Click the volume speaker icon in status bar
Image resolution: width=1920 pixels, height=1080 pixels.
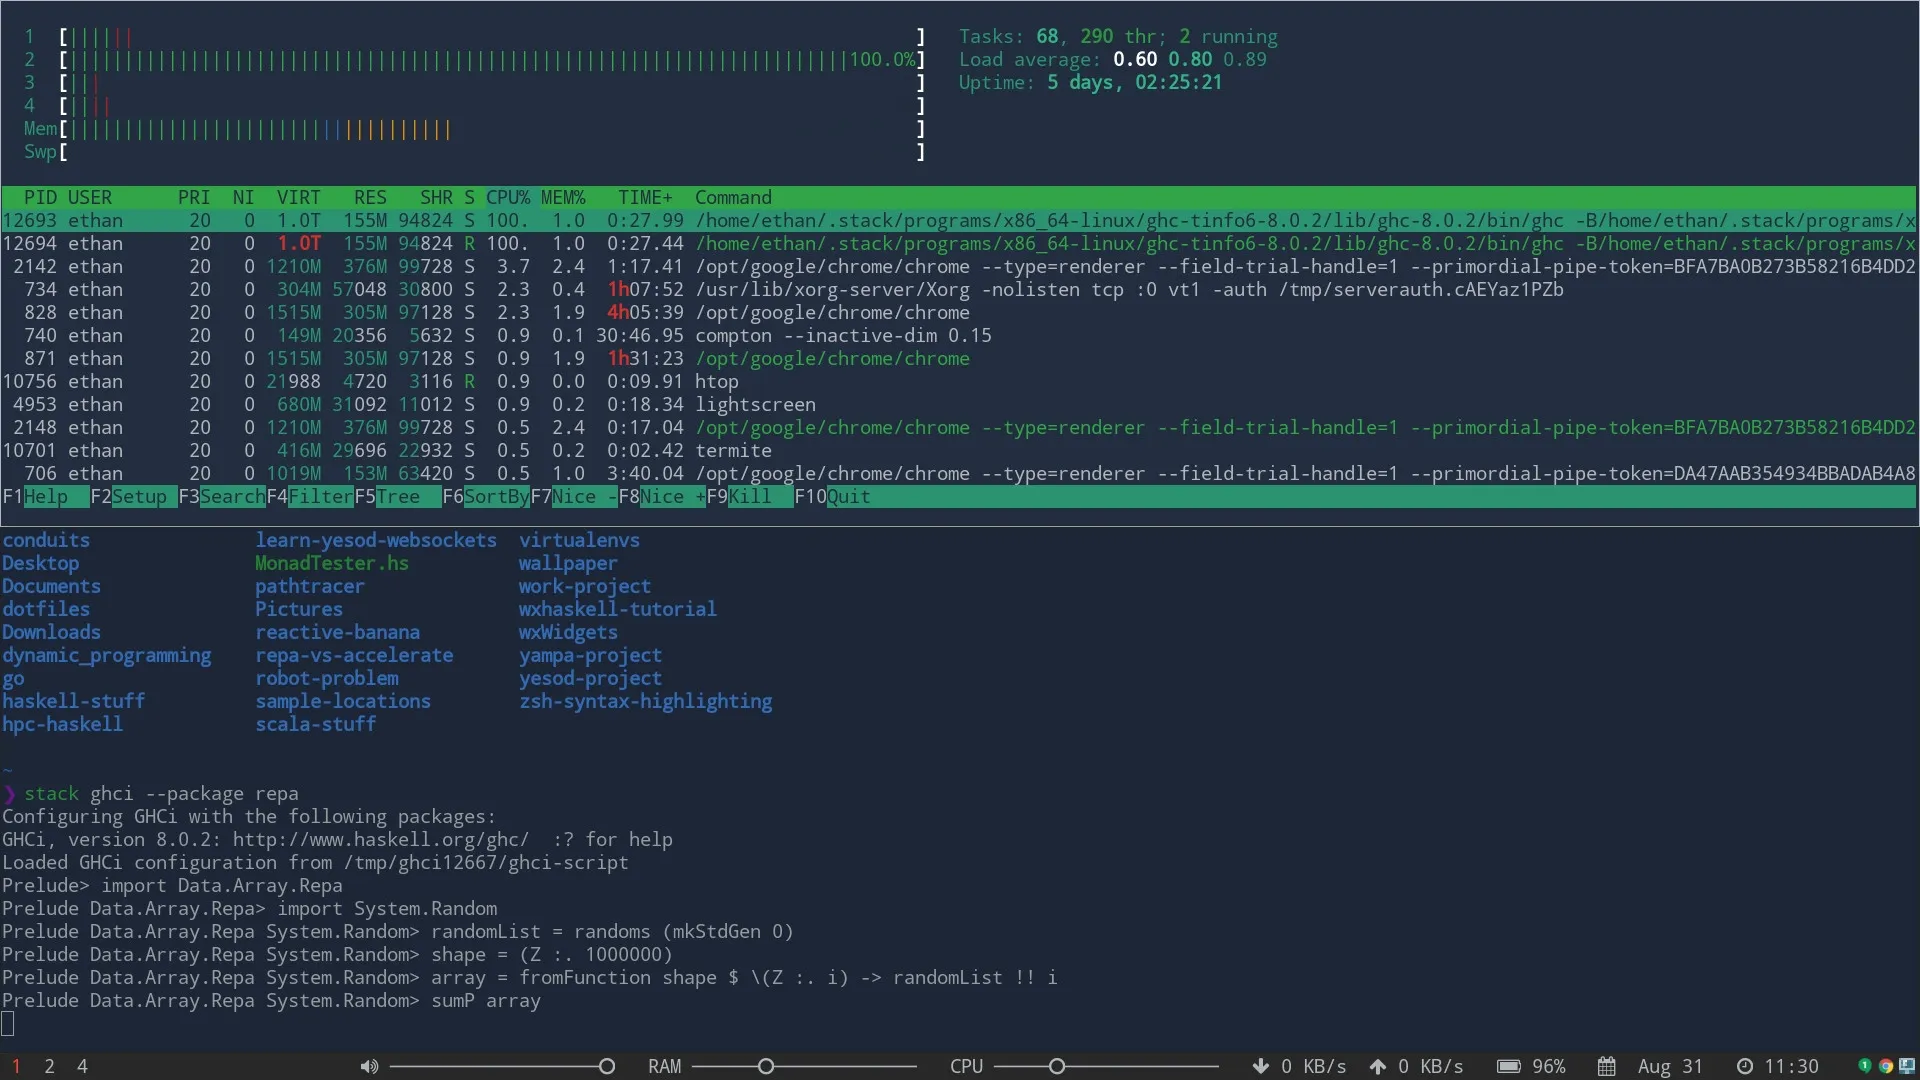click(369, 1066)
